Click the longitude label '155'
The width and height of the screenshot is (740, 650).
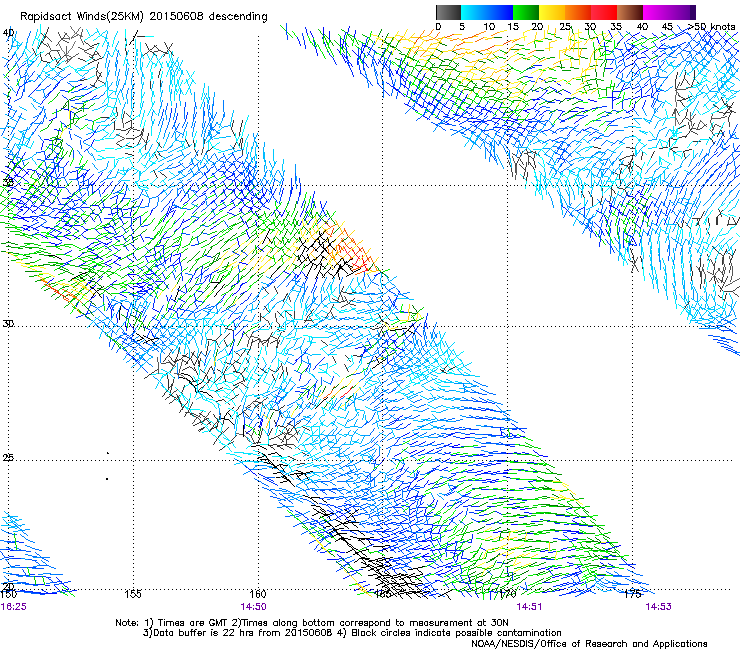point(133,594)
